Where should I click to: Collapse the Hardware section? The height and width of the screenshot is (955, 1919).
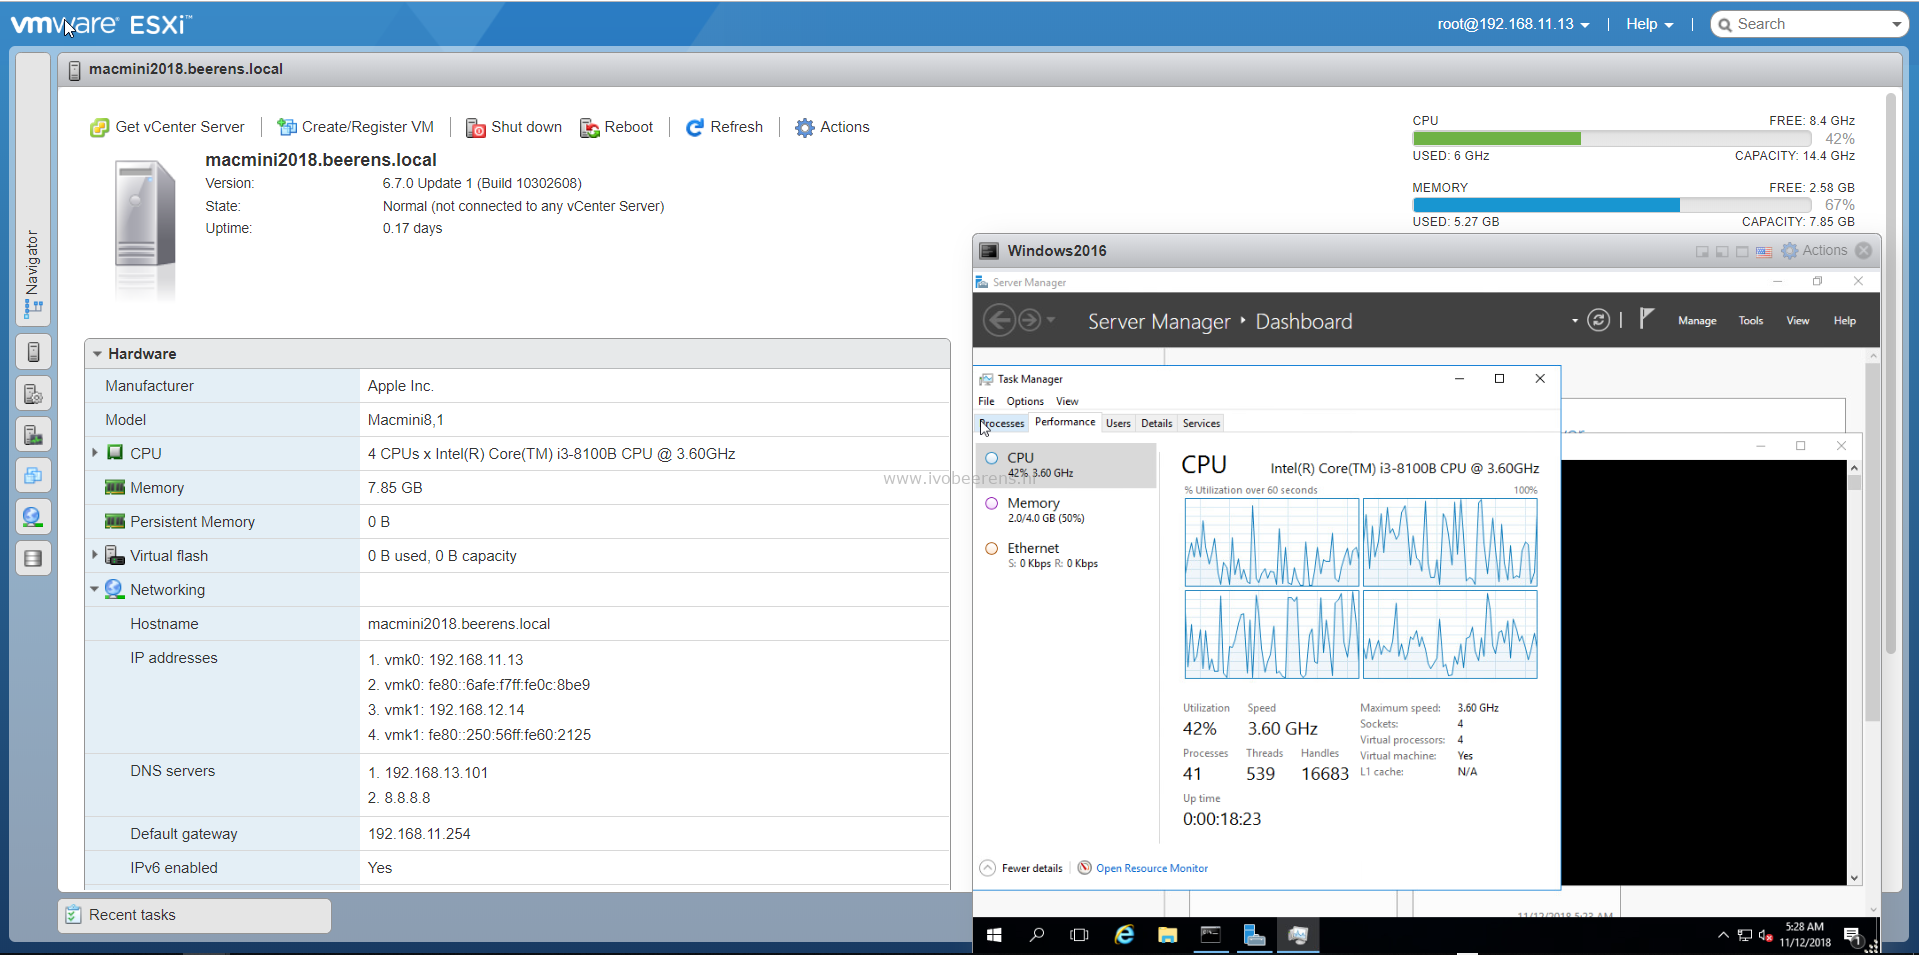[x=98, y=354]
